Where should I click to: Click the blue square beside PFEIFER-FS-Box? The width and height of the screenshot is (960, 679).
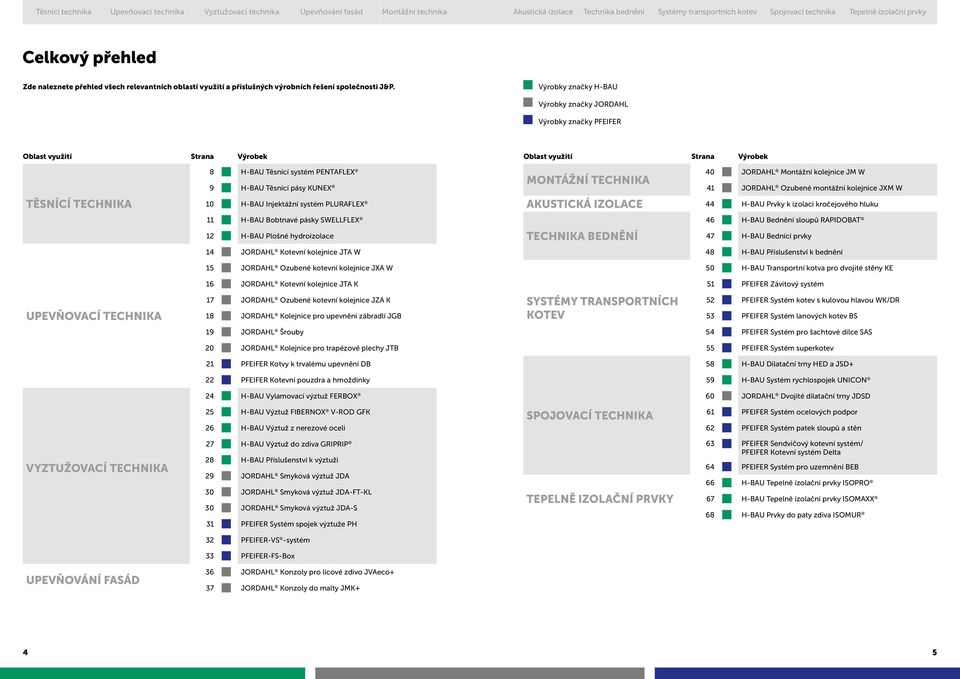tap(227, 556)
